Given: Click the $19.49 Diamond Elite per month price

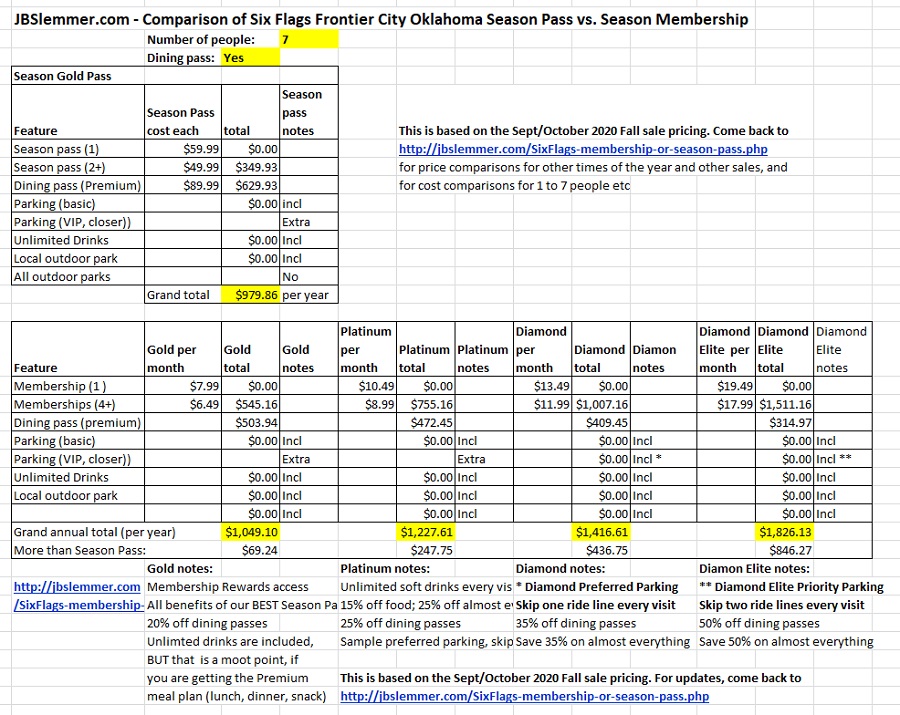Looking at the screenshot, I should (726, 386).
